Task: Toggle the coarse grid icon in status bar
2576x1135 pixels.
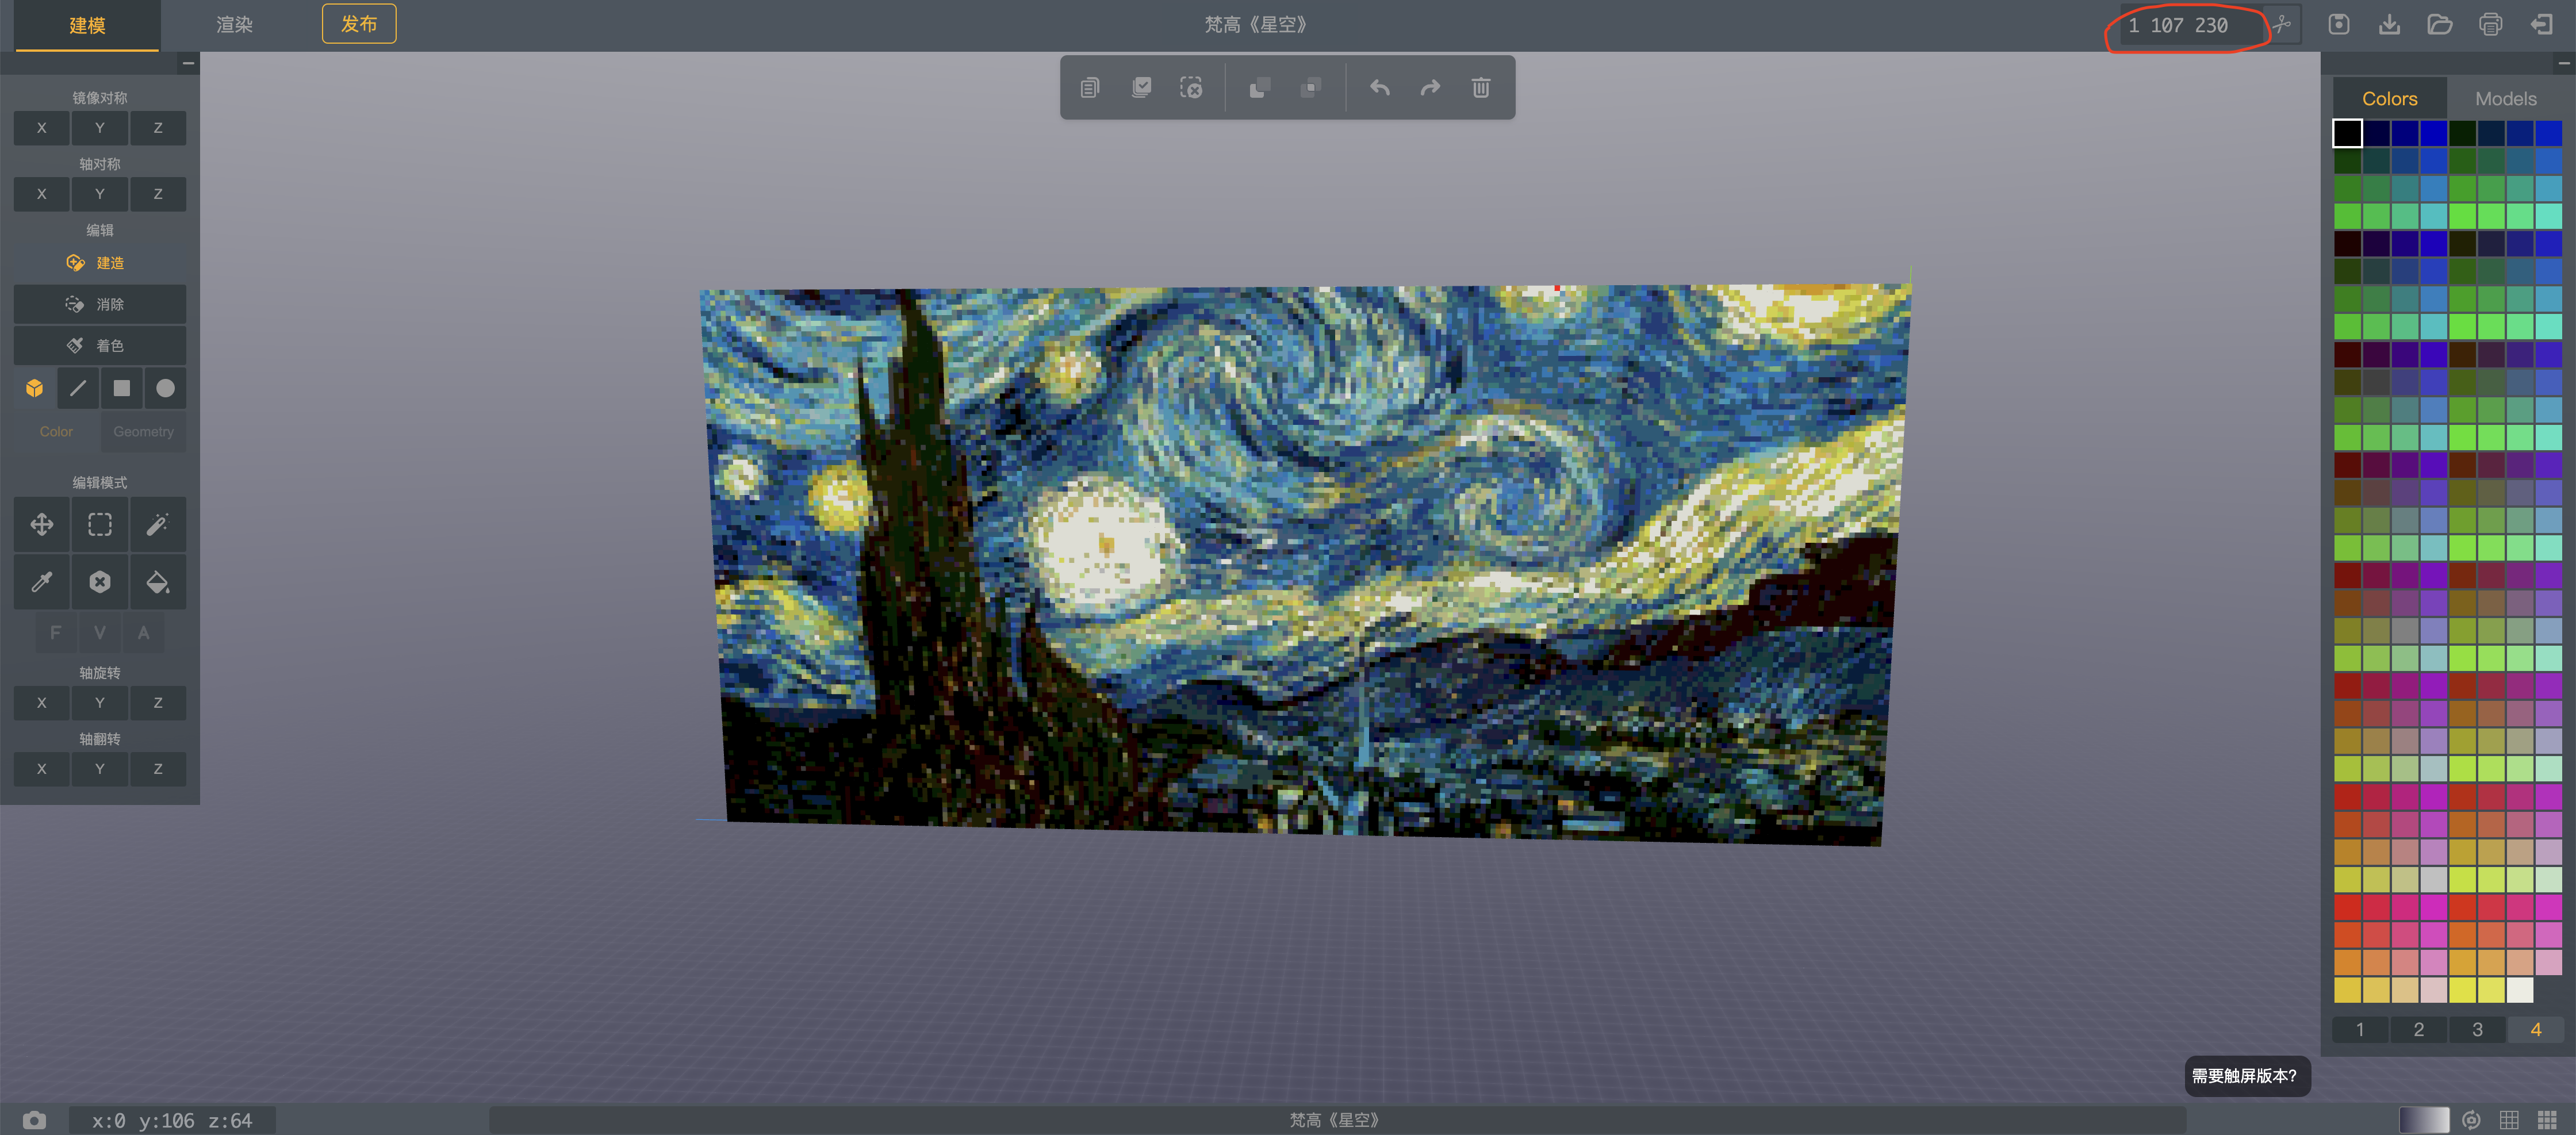Action: tap(2510, 1120)
